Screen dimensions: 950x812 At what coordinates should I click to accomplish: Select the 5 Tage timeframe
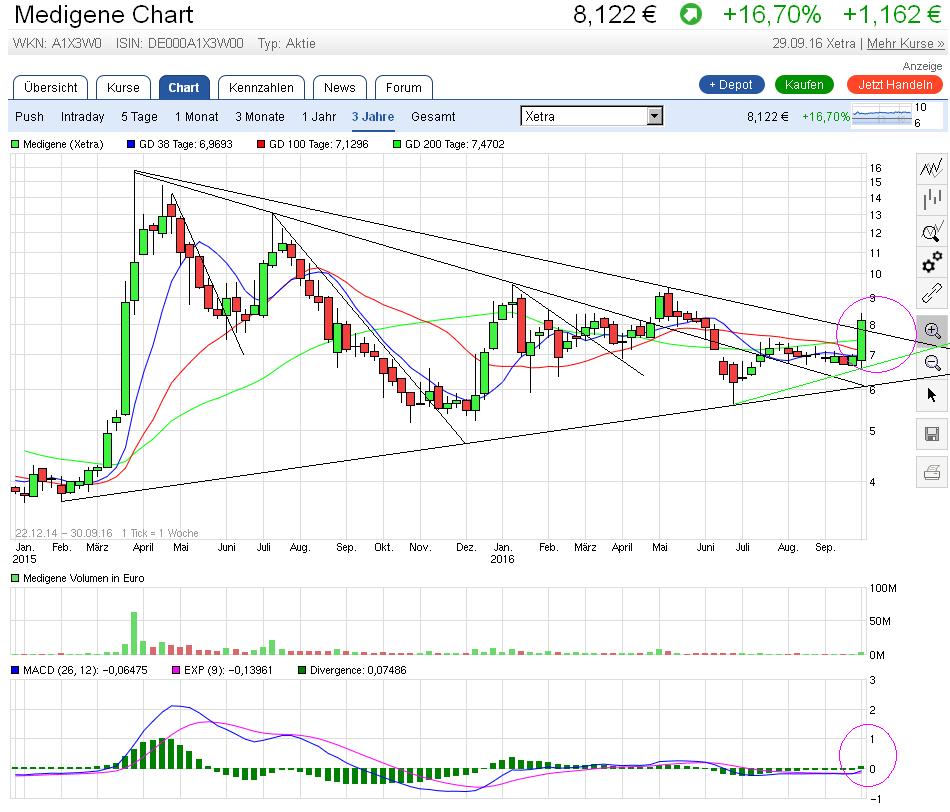[139, 116]
